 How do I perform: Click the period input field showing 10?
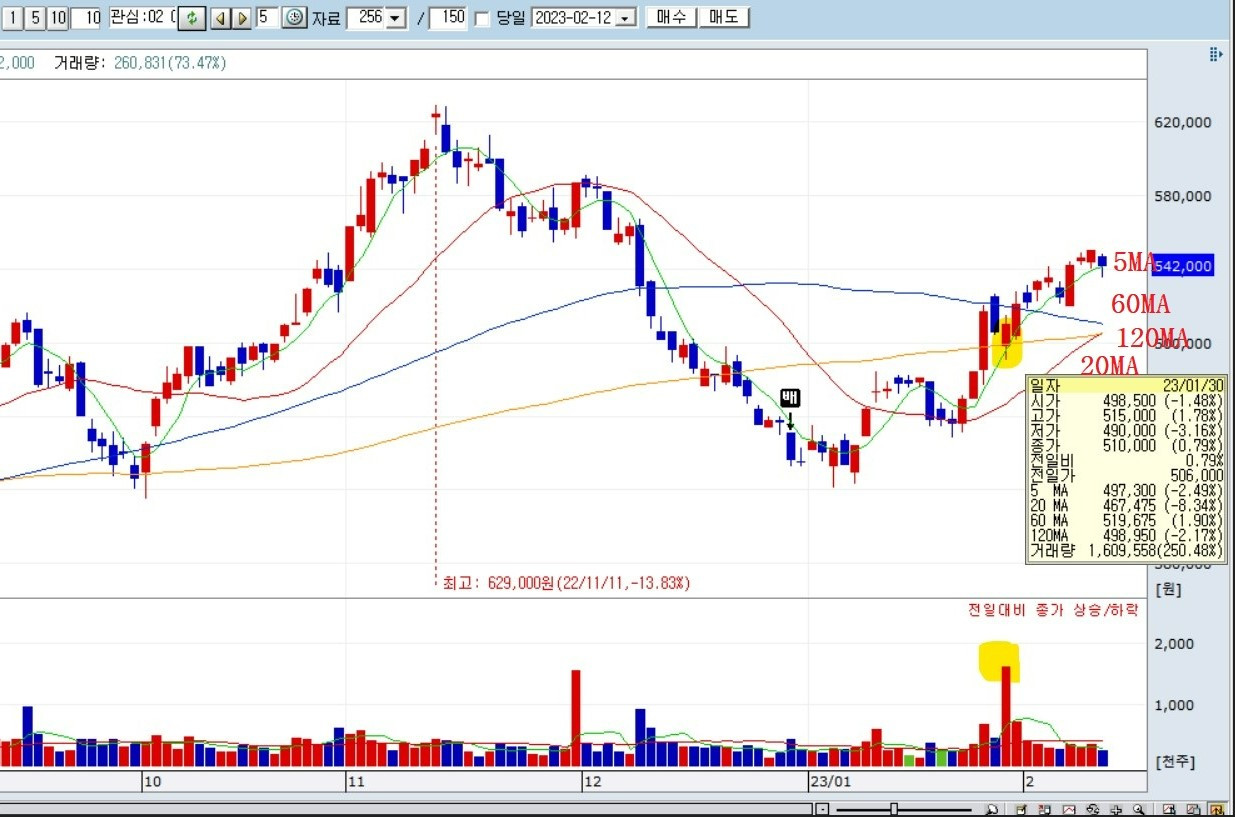point(87,17)
